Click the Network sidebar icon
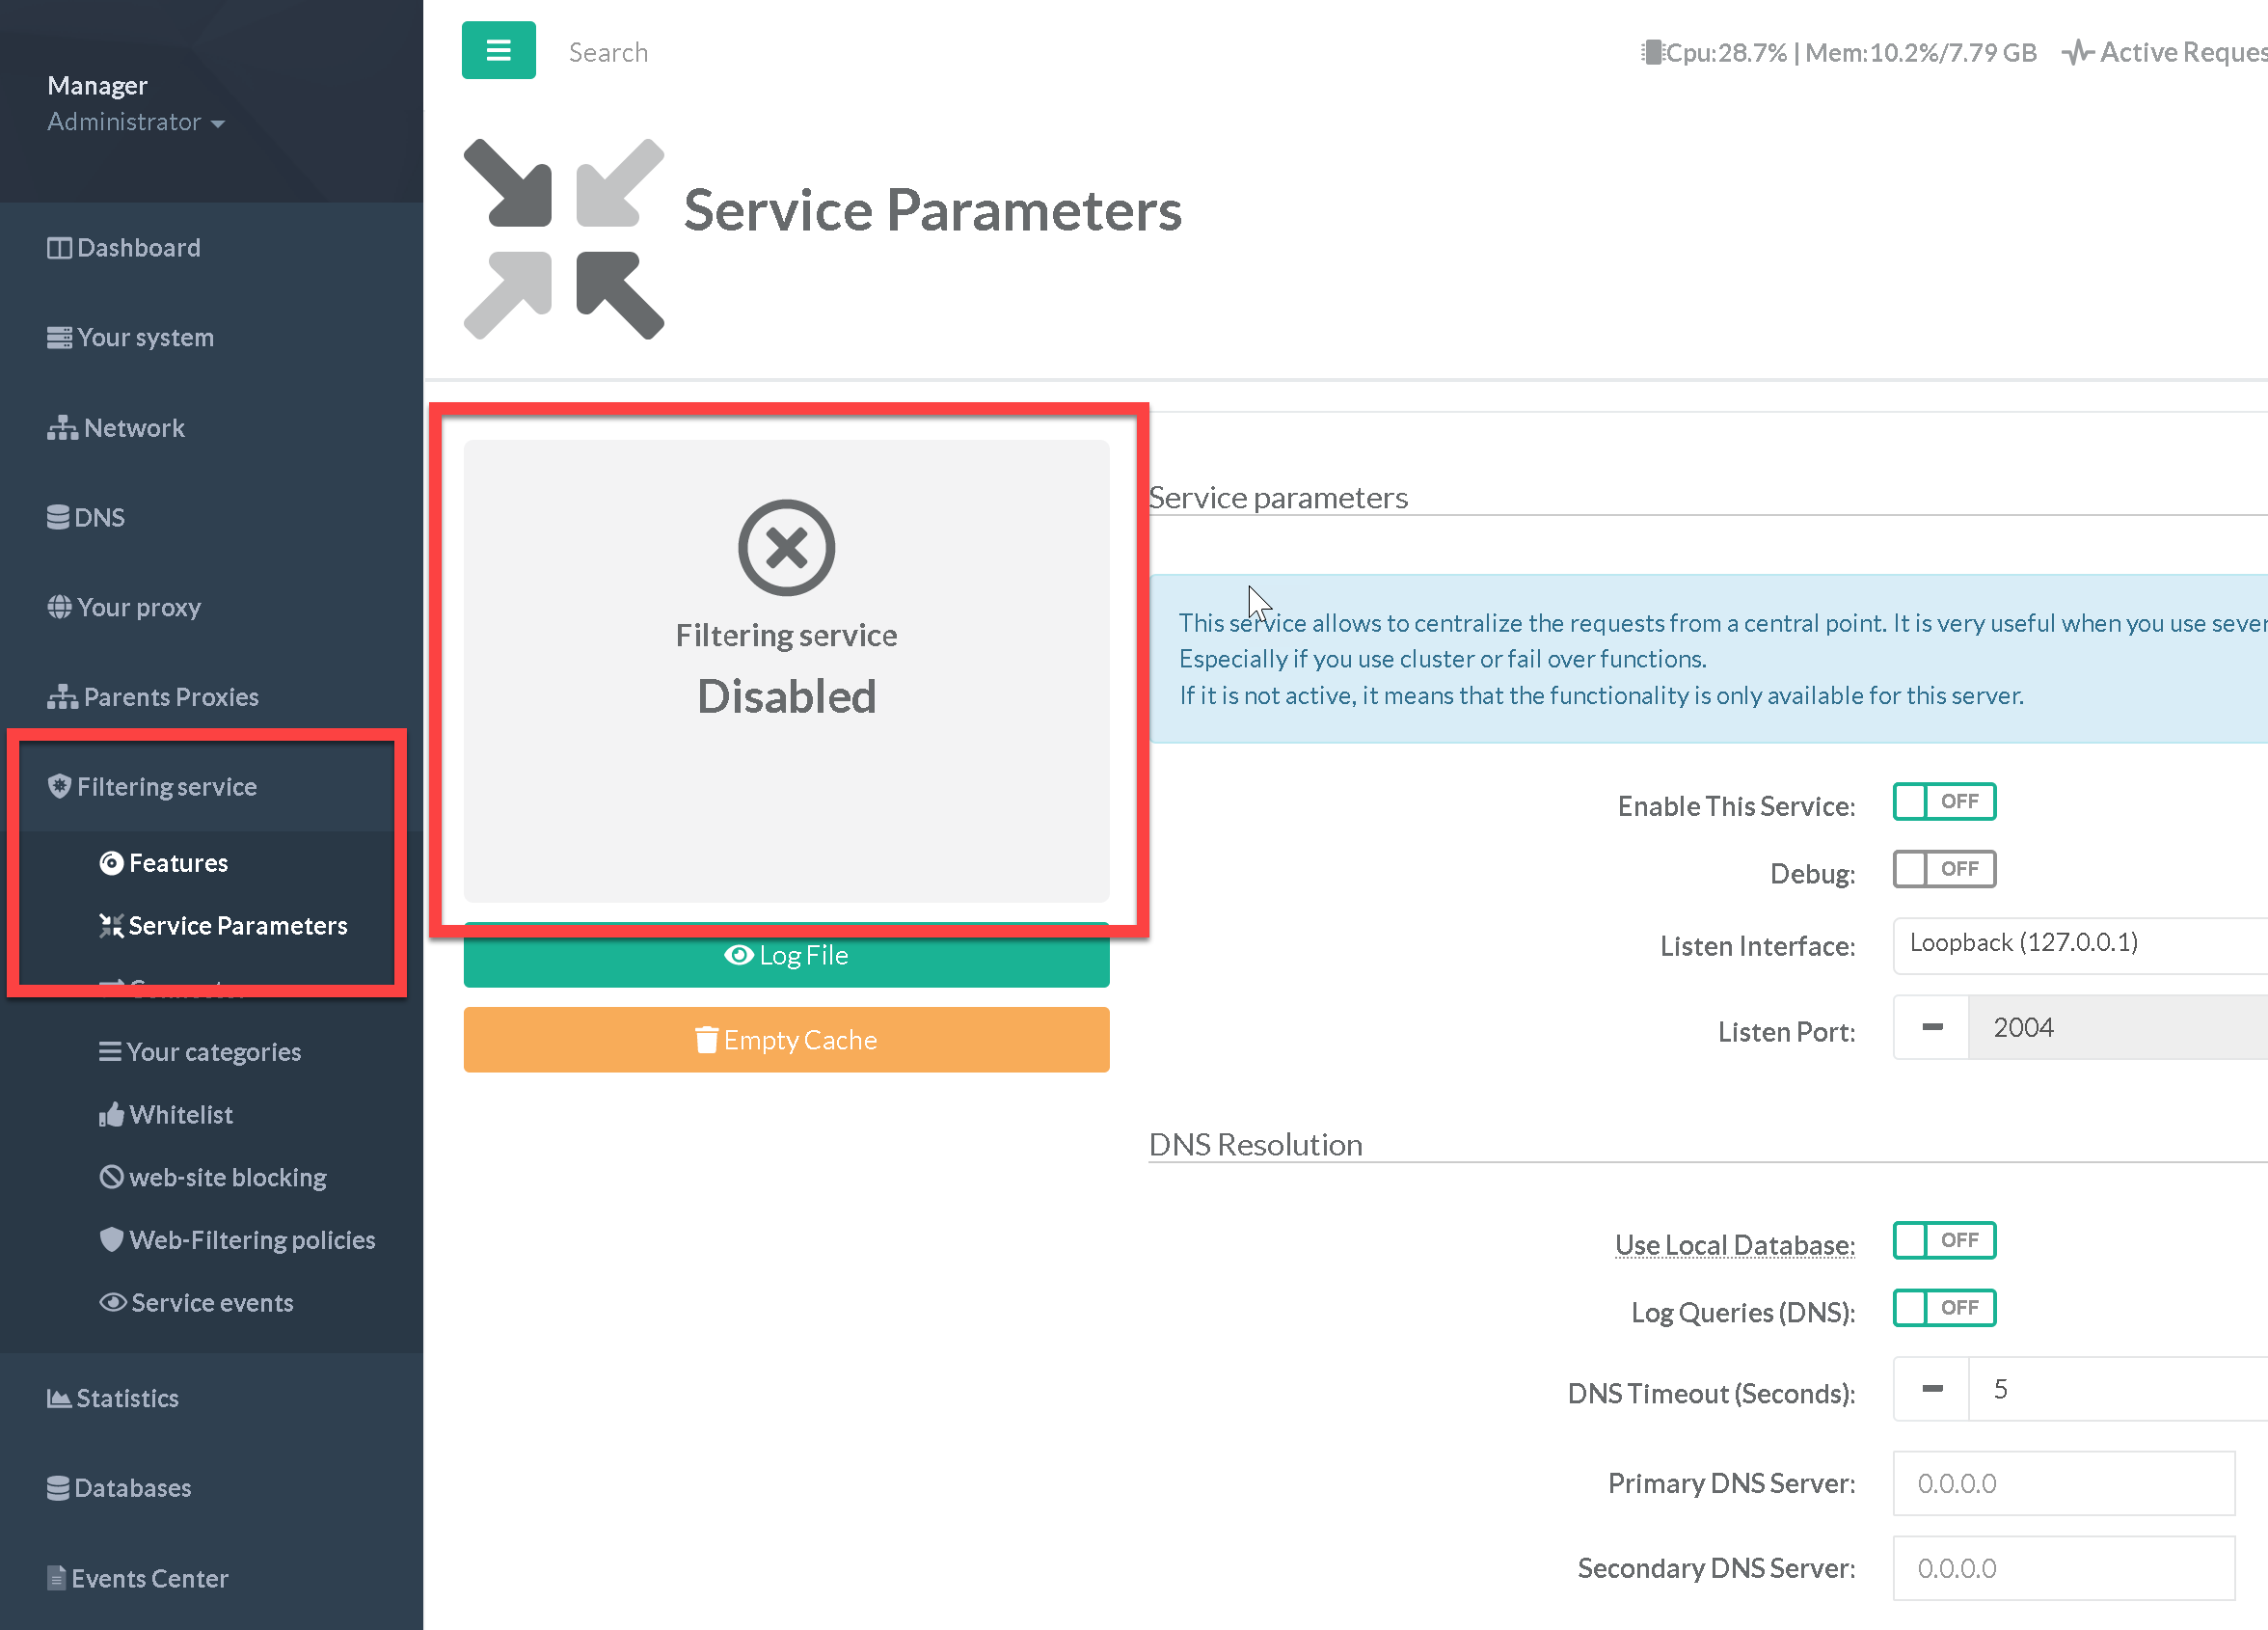The width and height of the screenshot is (2268, 1630). pyautogui.click(x=62, y=428)
